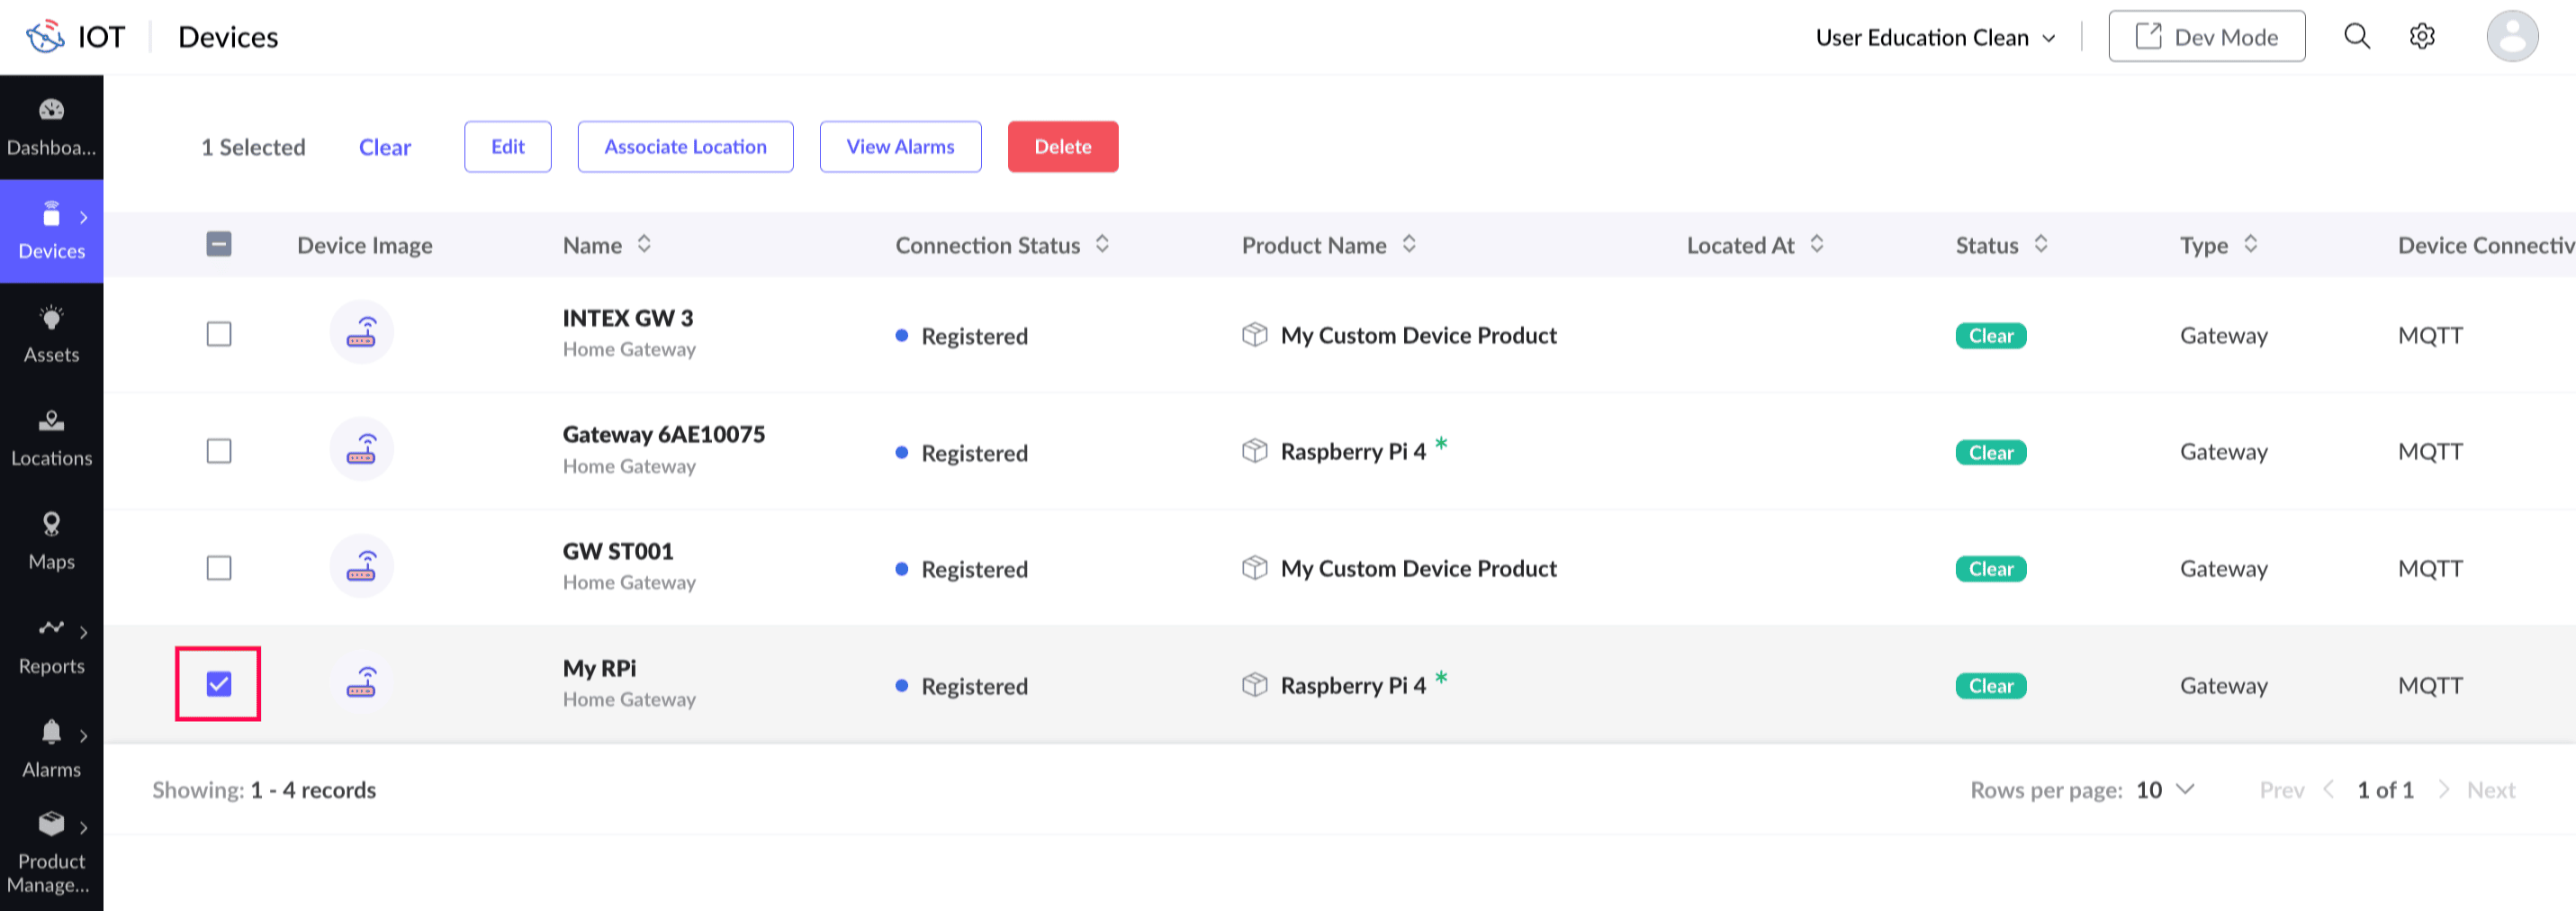Image resolution: width=2576 pixels, height=911 pixels.
Task: Click the Gateway 6AE10075 device image
Action: click(x=361, y=450)
